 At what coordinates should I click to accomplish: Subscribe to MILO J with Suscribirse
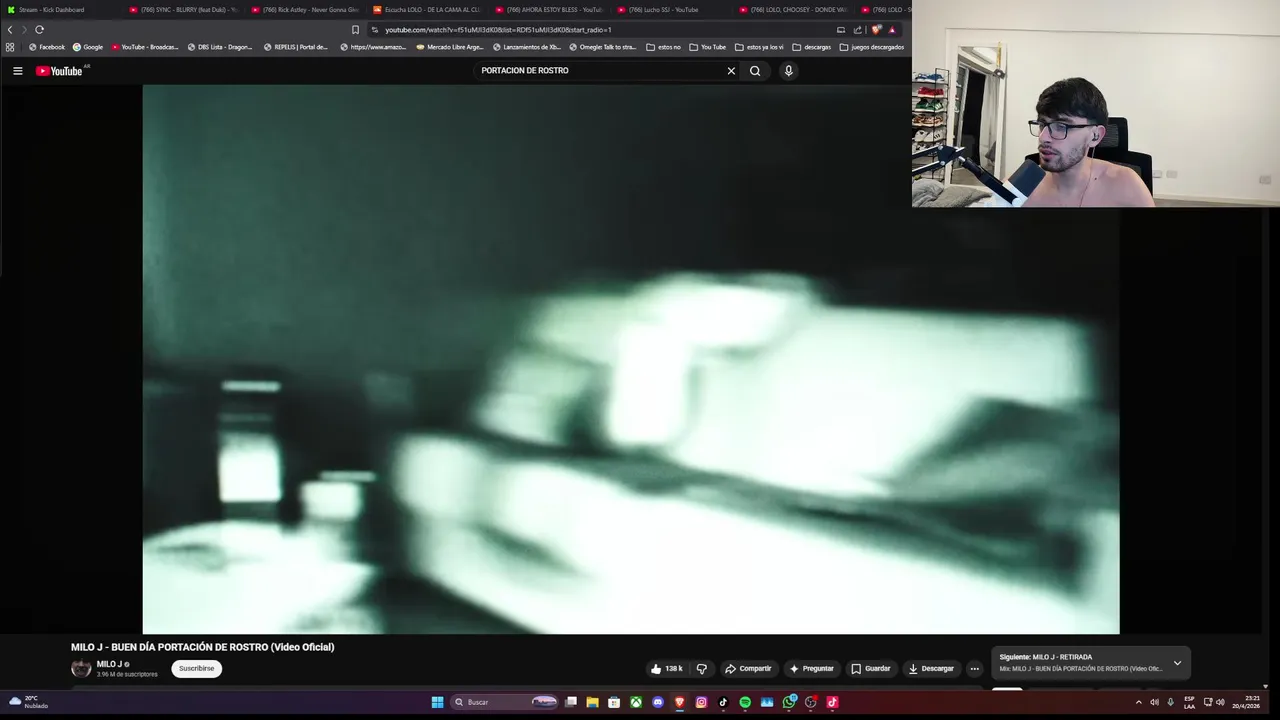[196, 668]
